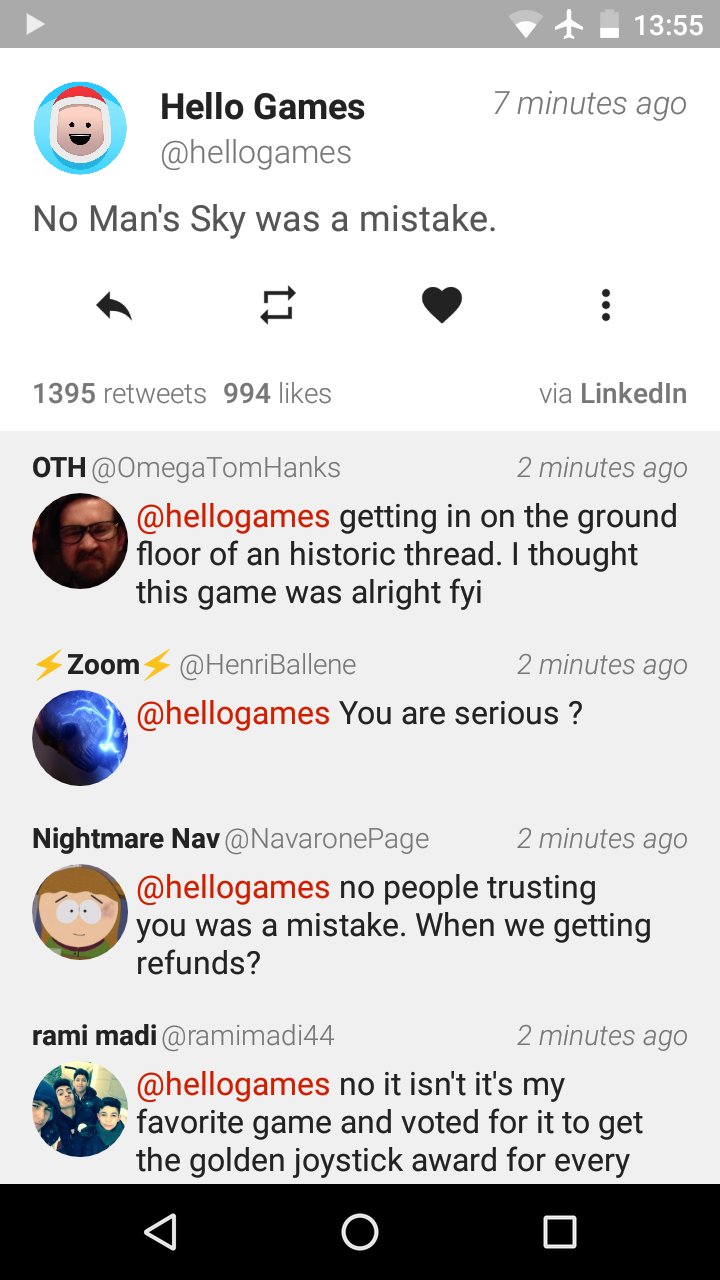View the 1395 retweets list
Viewport: 720px width, 1280px height.
click(119, 394)
